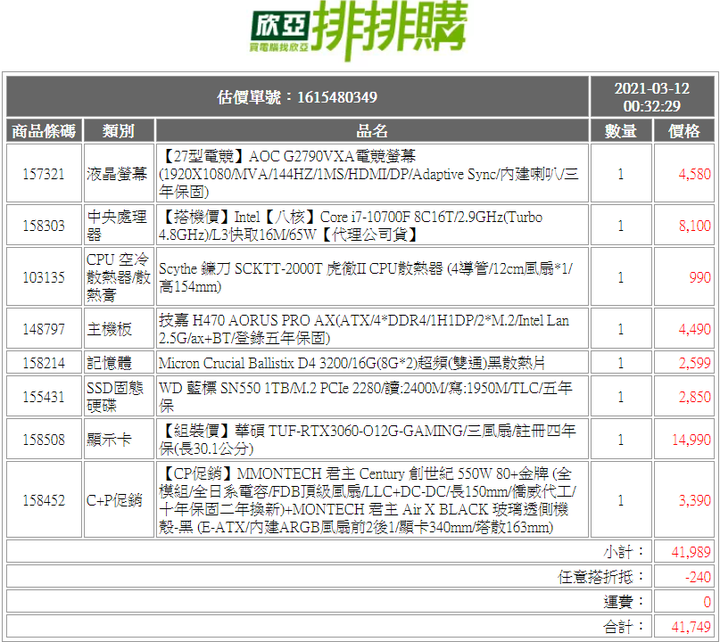Click barcode 158303
This screenshot has width=720, height=642.
[x=44, y=225]
